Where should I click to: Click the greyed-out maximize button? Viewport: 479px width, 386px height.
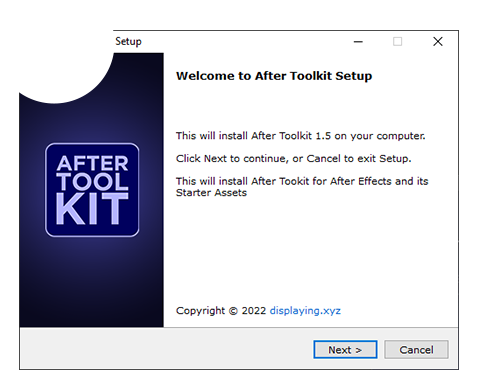point(397,42)
